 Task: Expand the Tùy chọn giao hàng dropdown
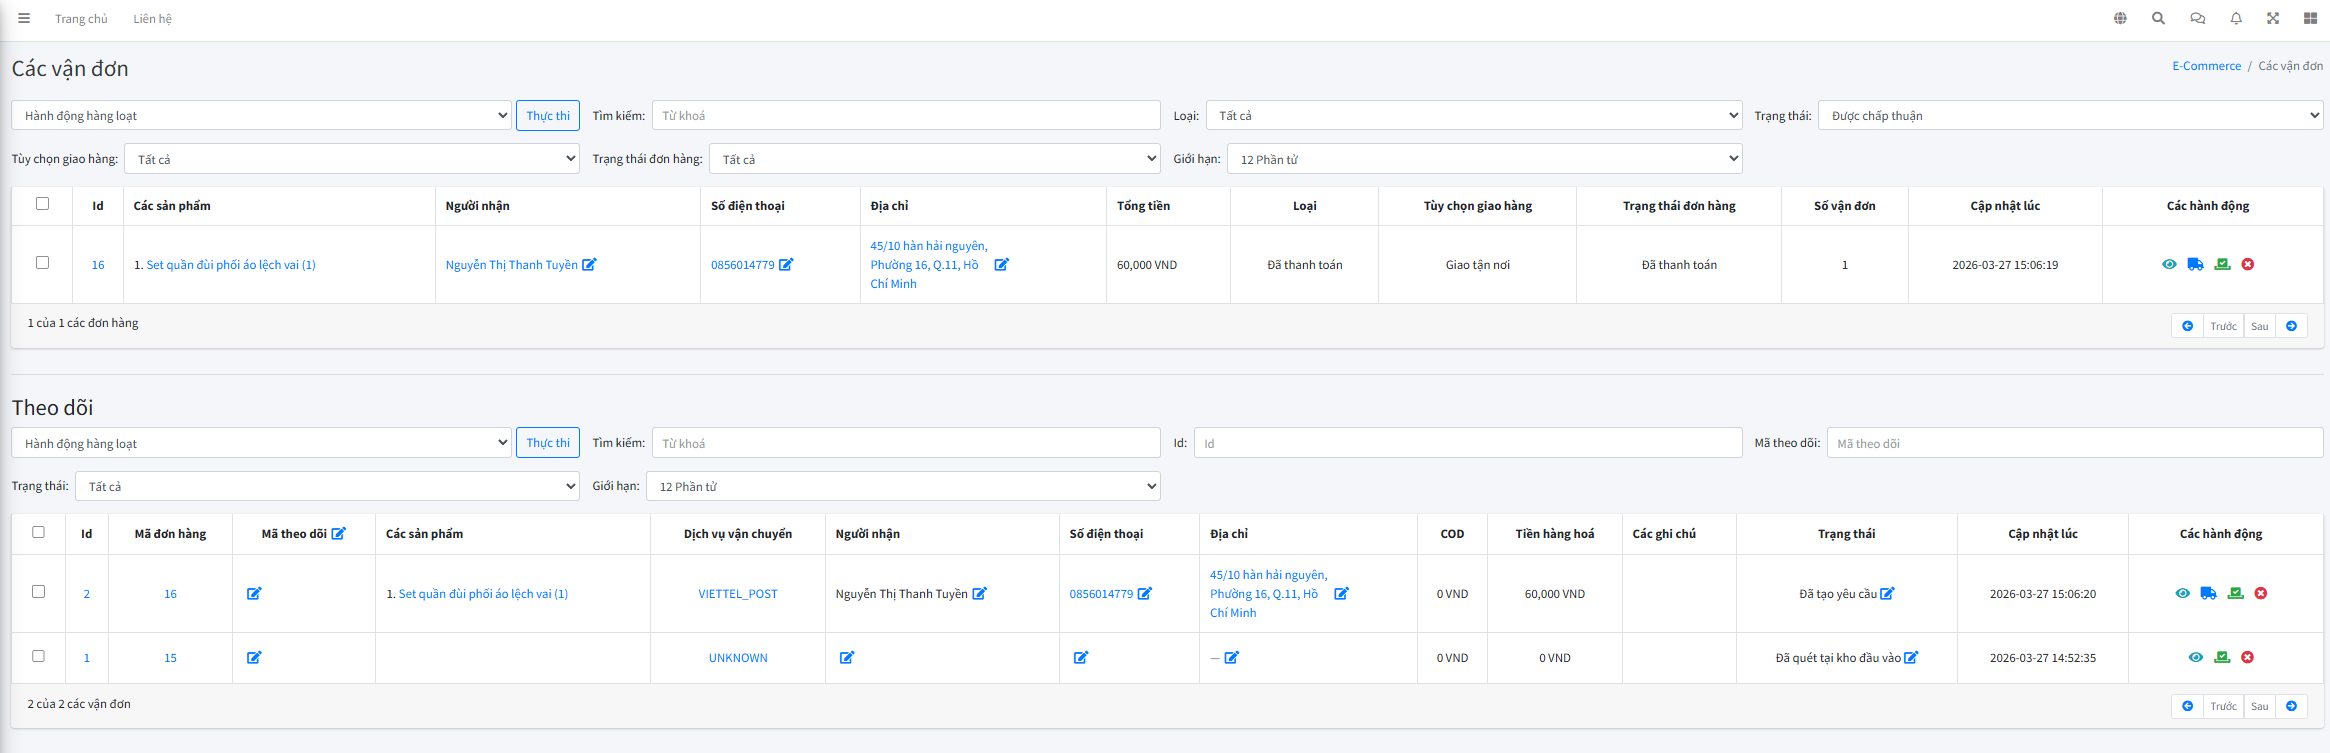351,159
